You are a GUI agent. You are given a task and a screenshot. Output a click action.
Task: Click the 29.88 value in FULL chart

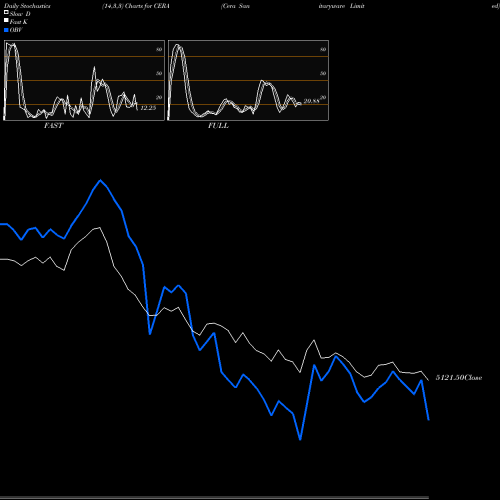tap(311, 101)
